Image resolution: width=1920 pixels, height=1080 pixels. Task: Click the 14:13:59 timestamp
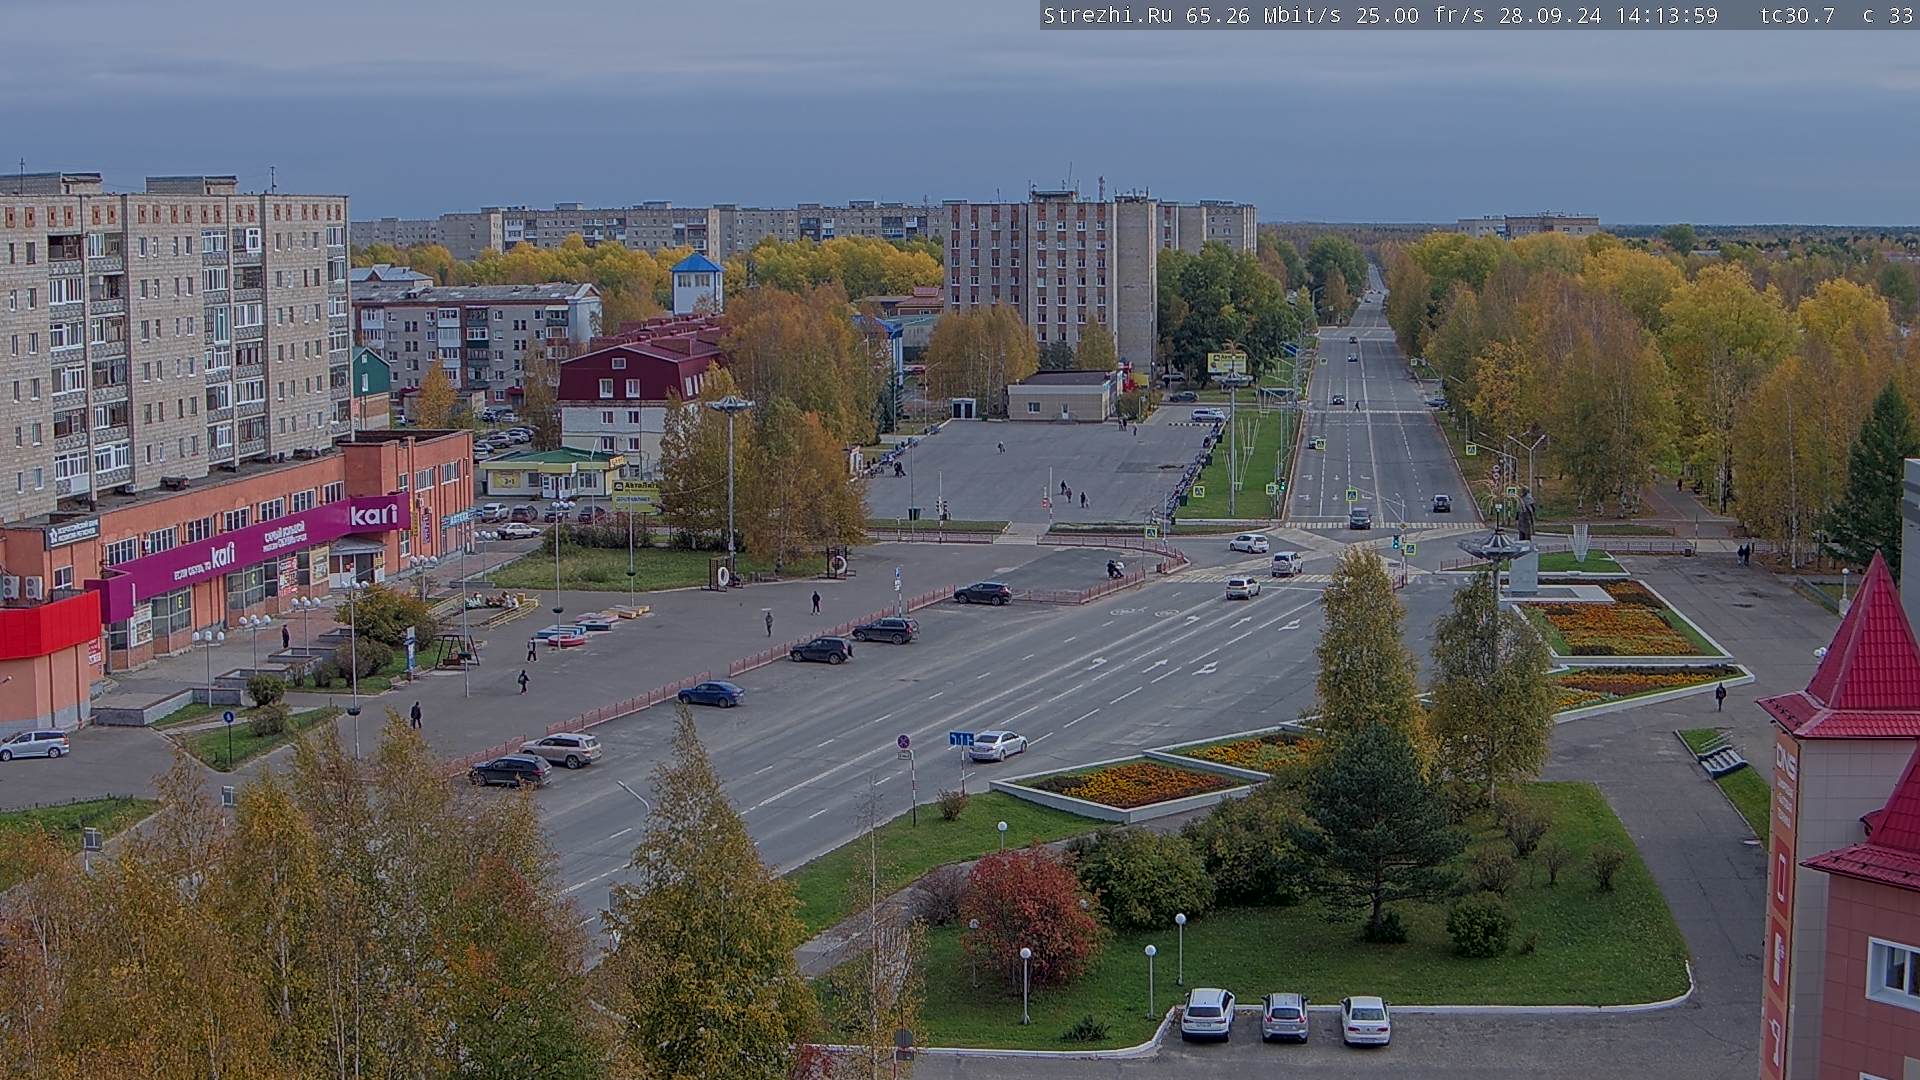pyautogui.click(x=1666, y=15)
